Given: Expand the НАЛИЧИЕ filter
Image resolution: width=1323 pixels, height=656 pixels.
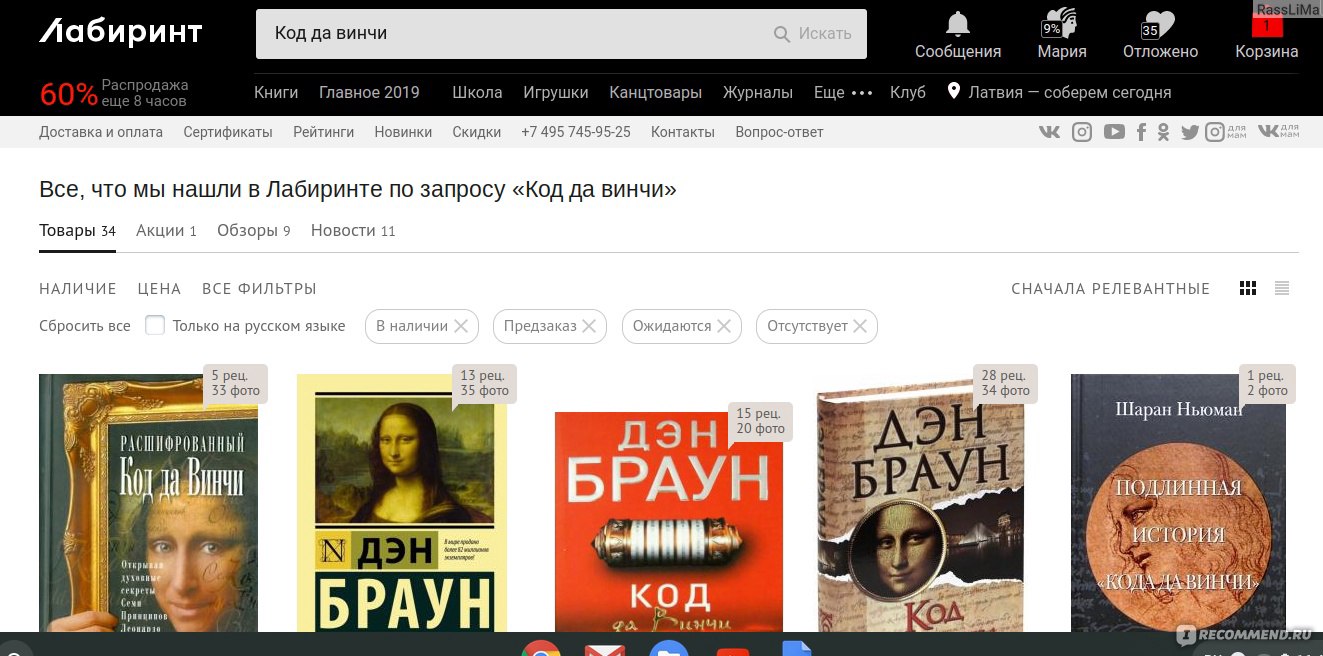Looking at the screenshot, I should [x=78, y=289].
